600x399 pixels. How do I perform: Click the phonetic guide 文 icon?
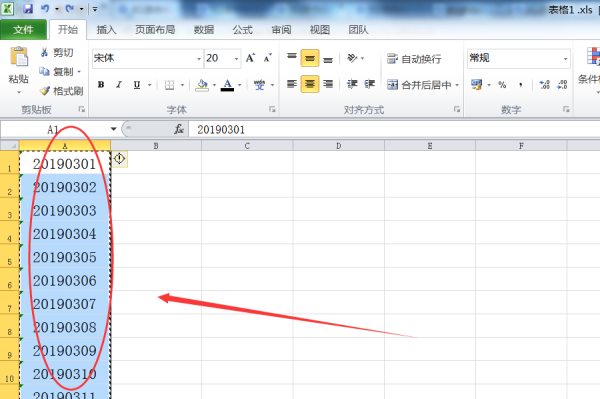[x=259, y=85]
